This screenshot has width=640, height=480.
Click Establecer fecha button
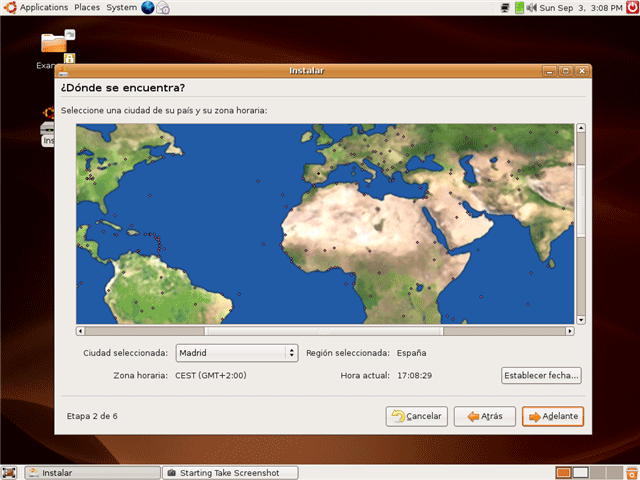pyautogui.click(x=541, y=376)
